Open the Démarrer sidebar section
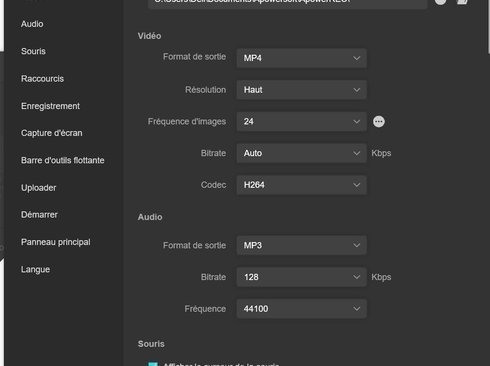This screenshot has height=366, width=490. tap(39, 215)
